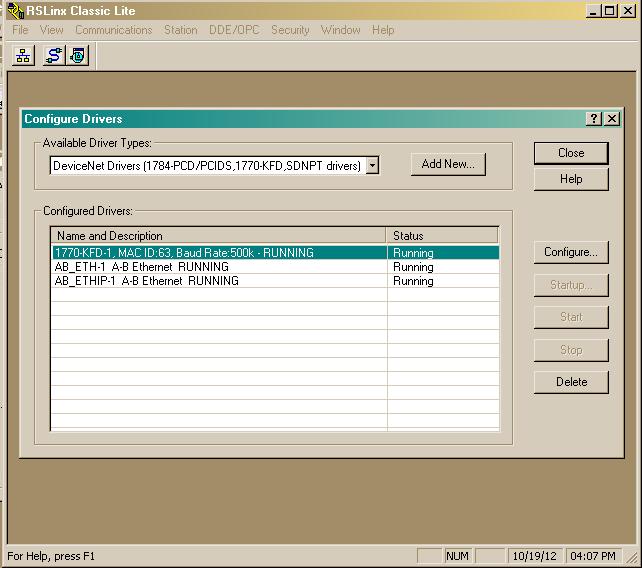Image resolution: width=642 pixels, height=568 pixels.
Task: Click the NUM indicator in status bar
Action: click(x=457, y=556)
